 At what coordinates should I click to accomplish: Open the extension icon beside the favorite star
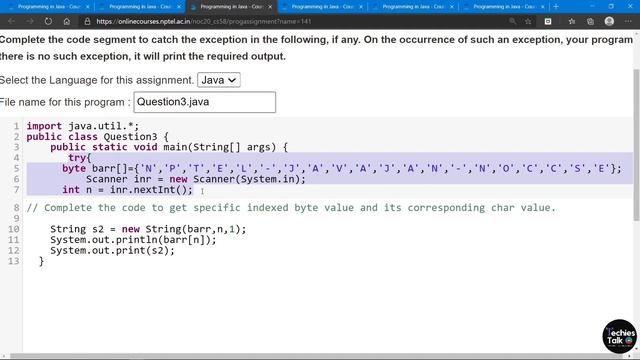[548, 21]
